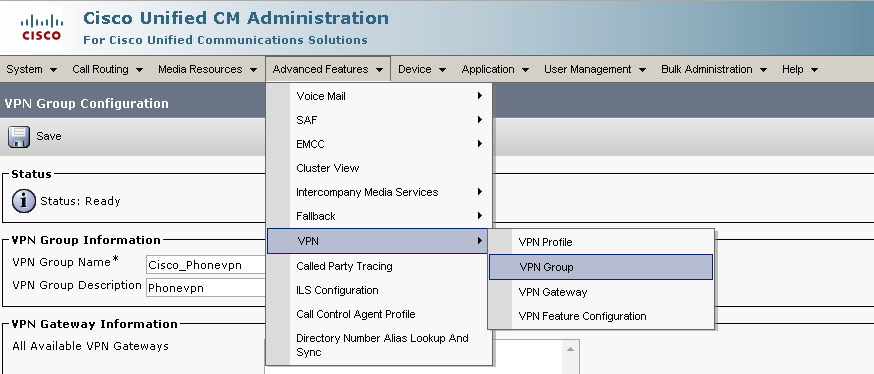Select Directory Number Alias Lookup And Sync
The width and height of the screenshot is (874, 374).
click(379, 345)
